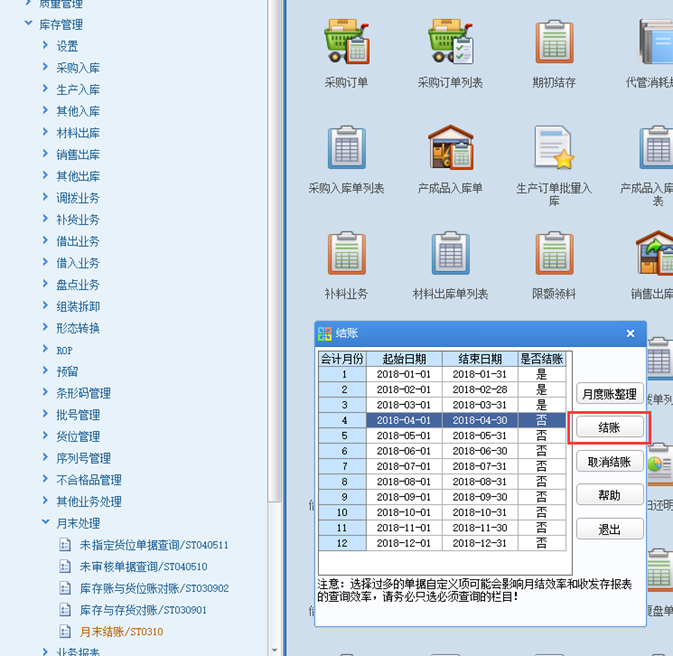Viewport: 673px width, 656px height.
Task: Expand the 设置 tree node
Action: (x=45, y=45)
